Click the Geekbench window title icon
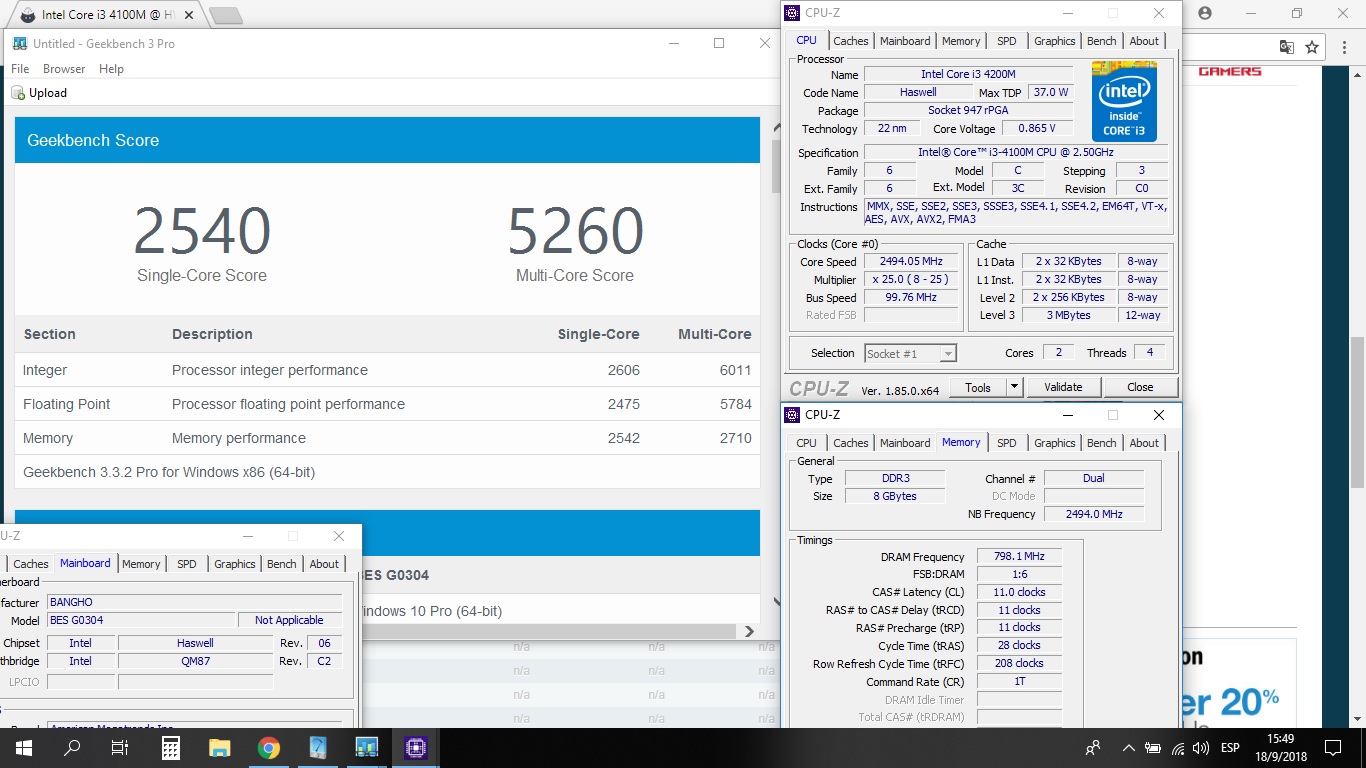1366x768 pixels. pyautogui.click(x=19, y=43)
